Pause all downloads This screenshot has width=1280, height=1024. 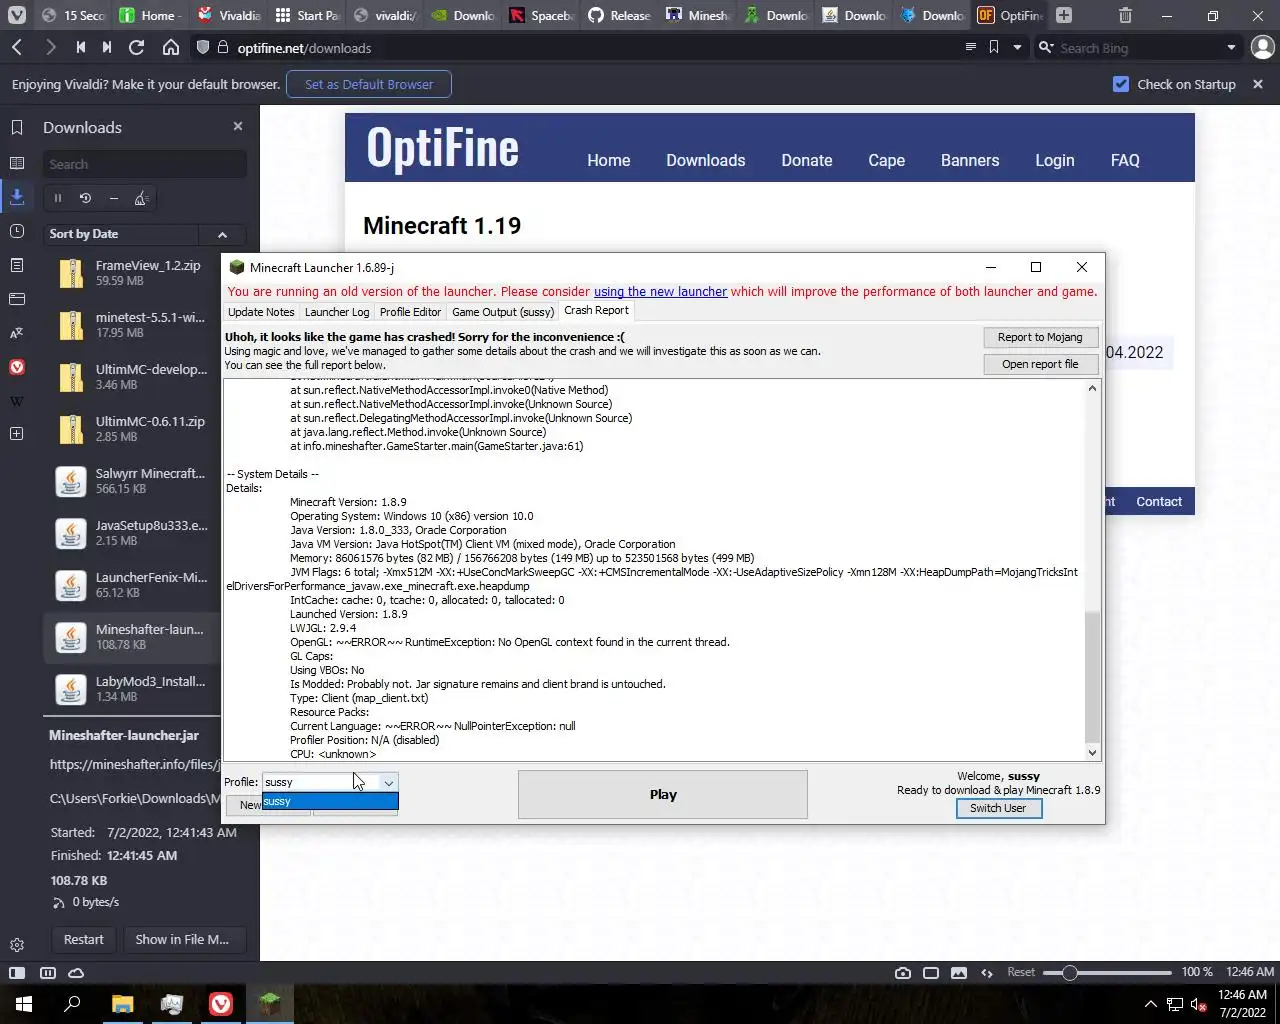58,198
